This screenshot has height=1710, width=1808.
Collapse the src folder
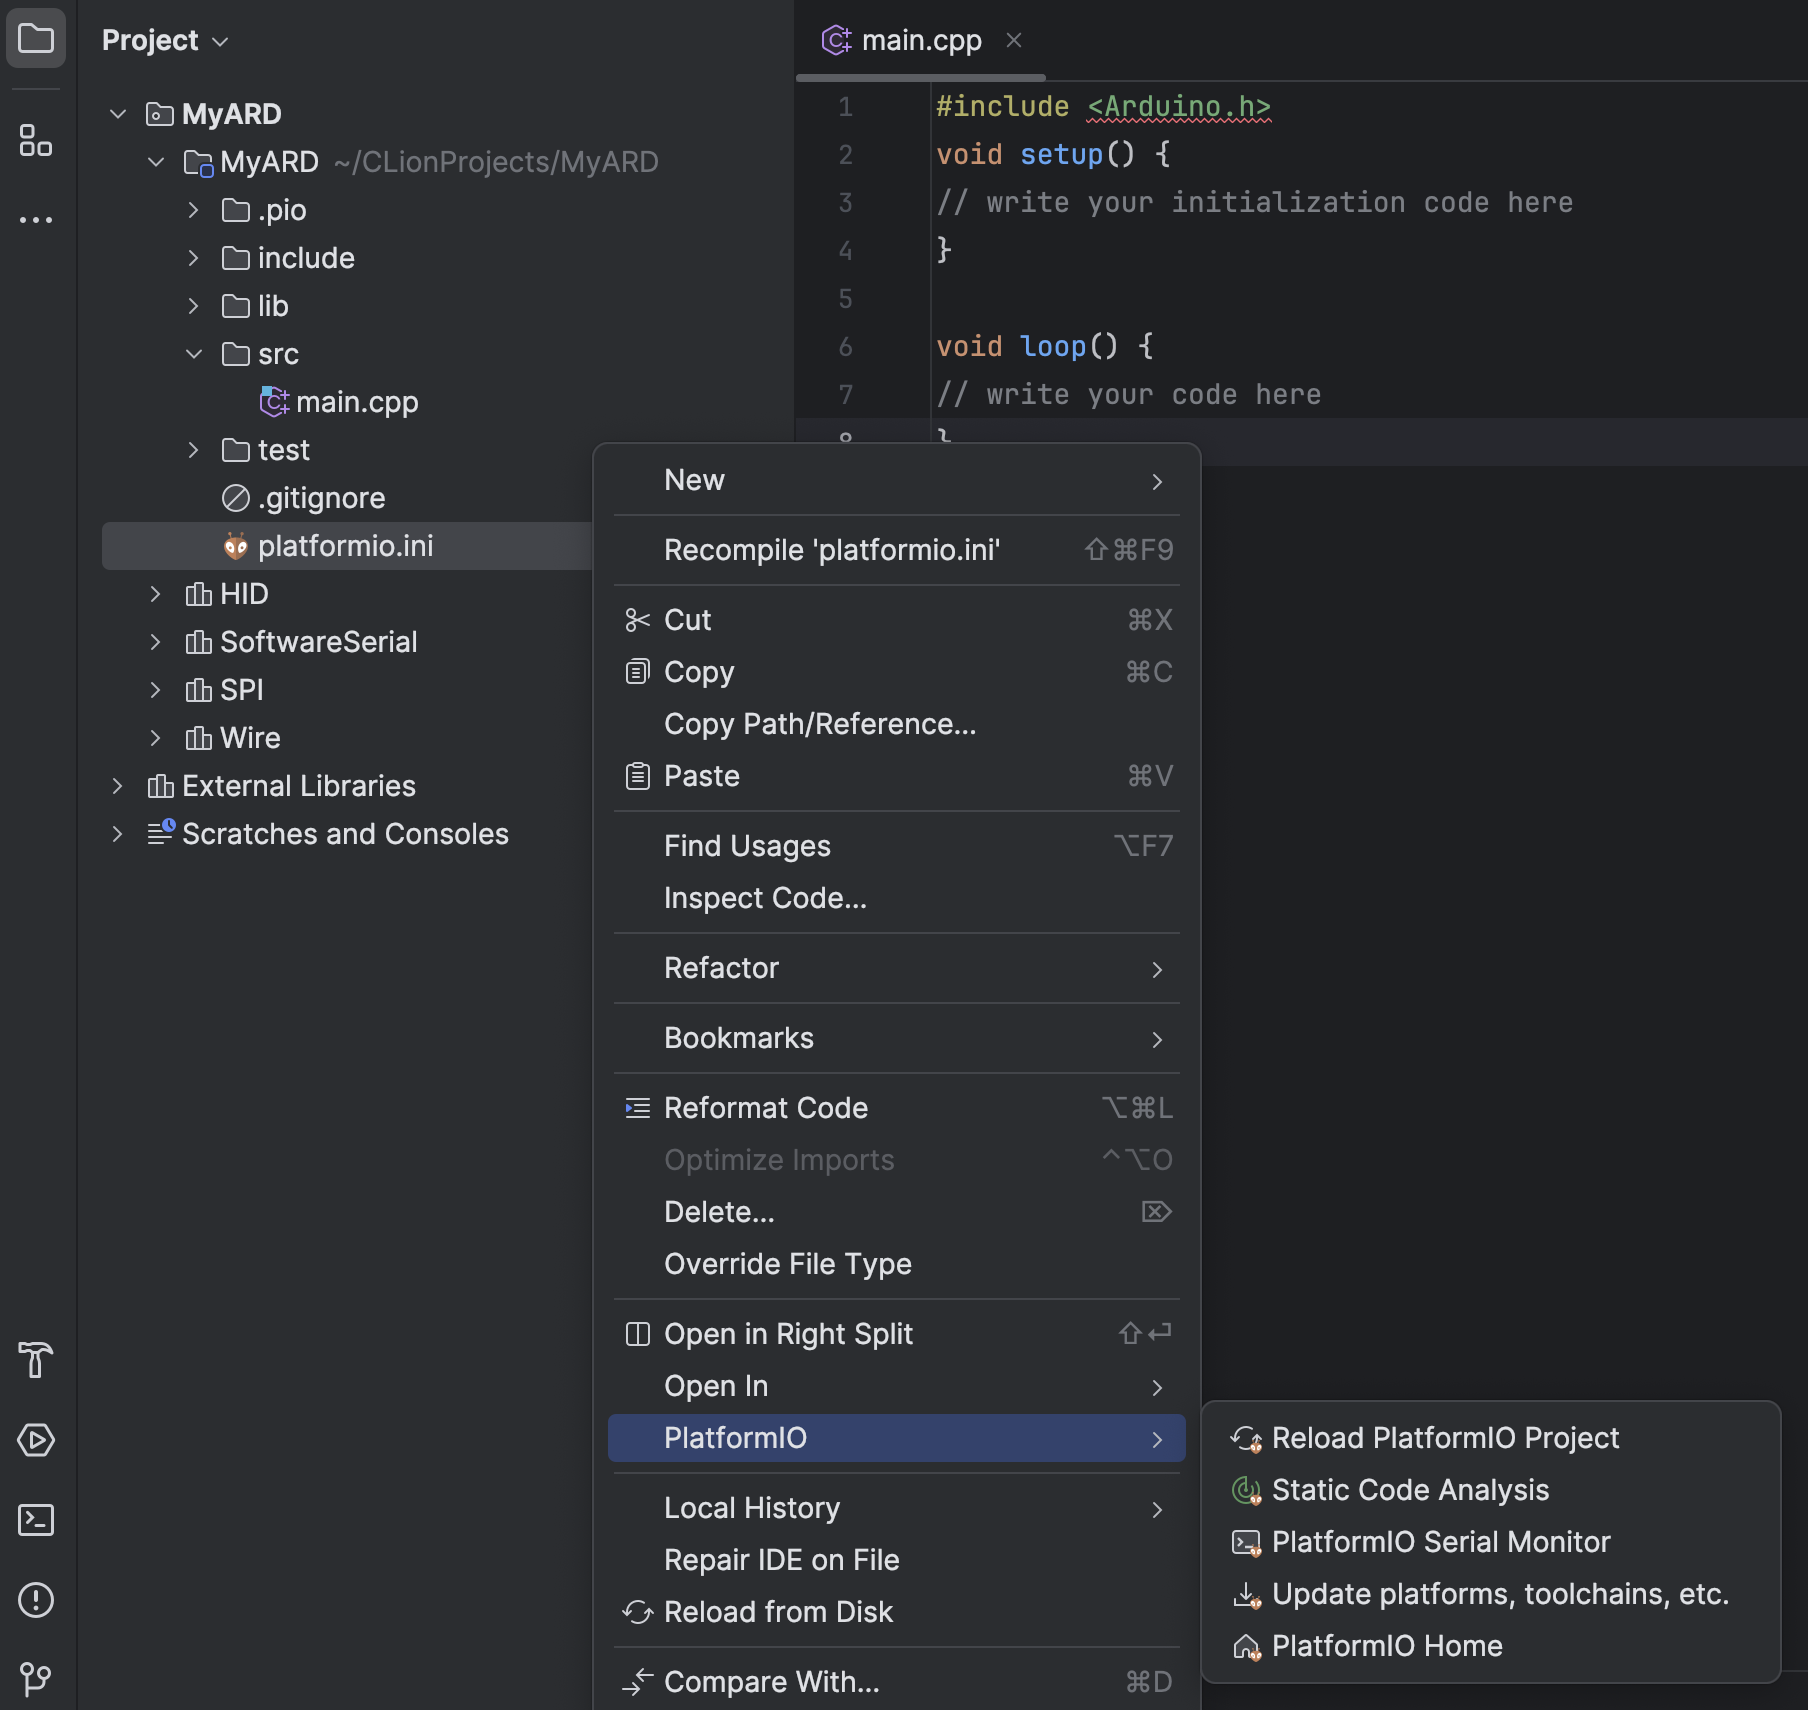tap(192, 354)
